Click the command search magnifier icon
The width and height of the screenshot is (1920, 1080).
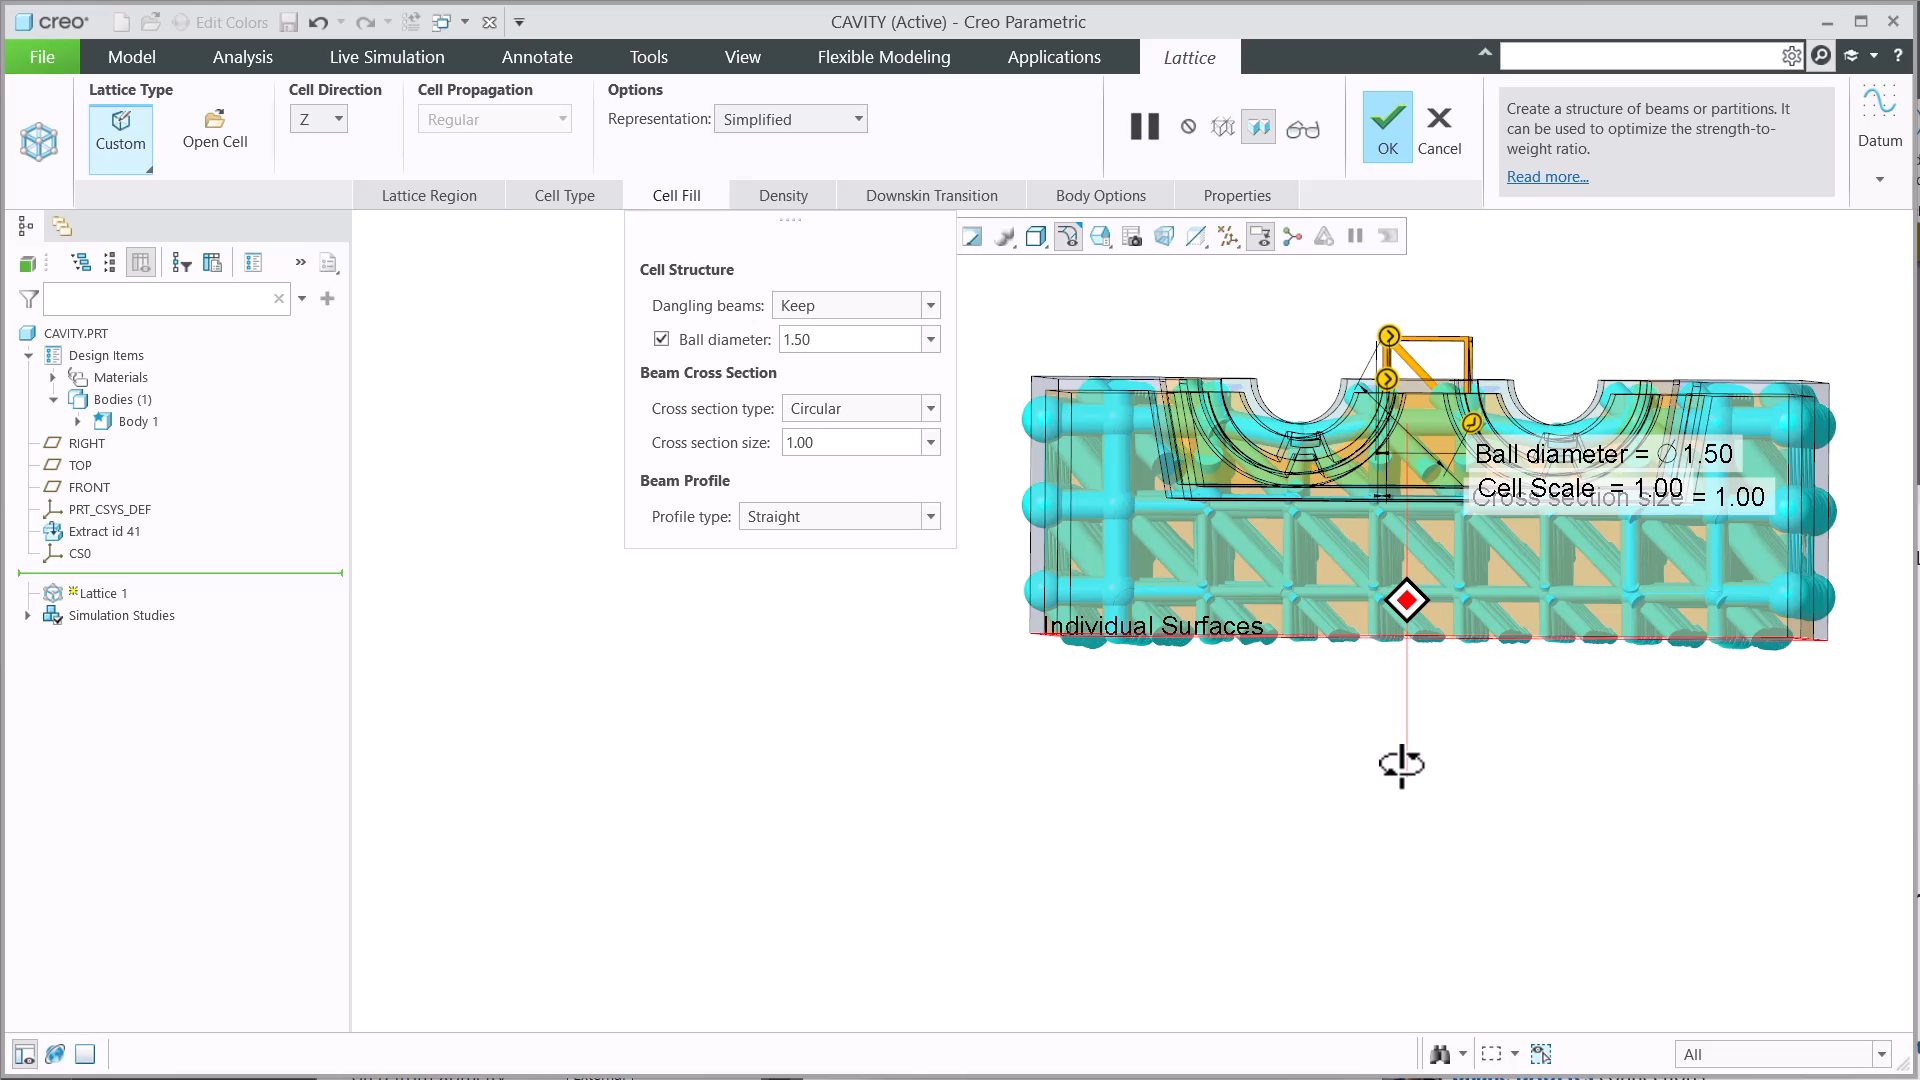(x=1821, y=56)
